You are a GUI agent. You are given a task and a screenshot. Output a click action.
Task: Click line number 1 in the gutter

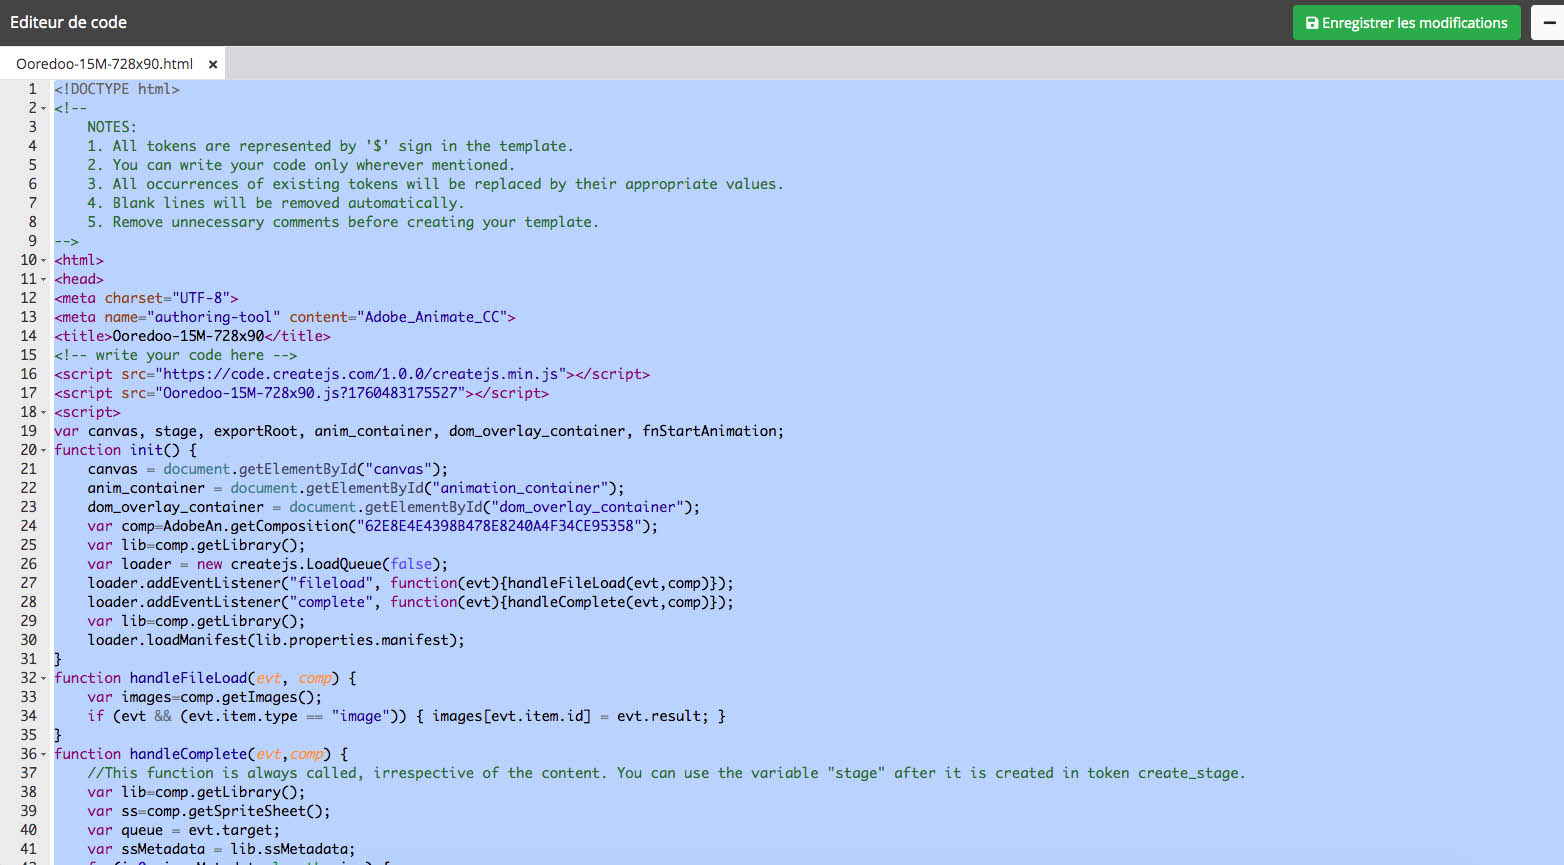click(x=32, y=89)
